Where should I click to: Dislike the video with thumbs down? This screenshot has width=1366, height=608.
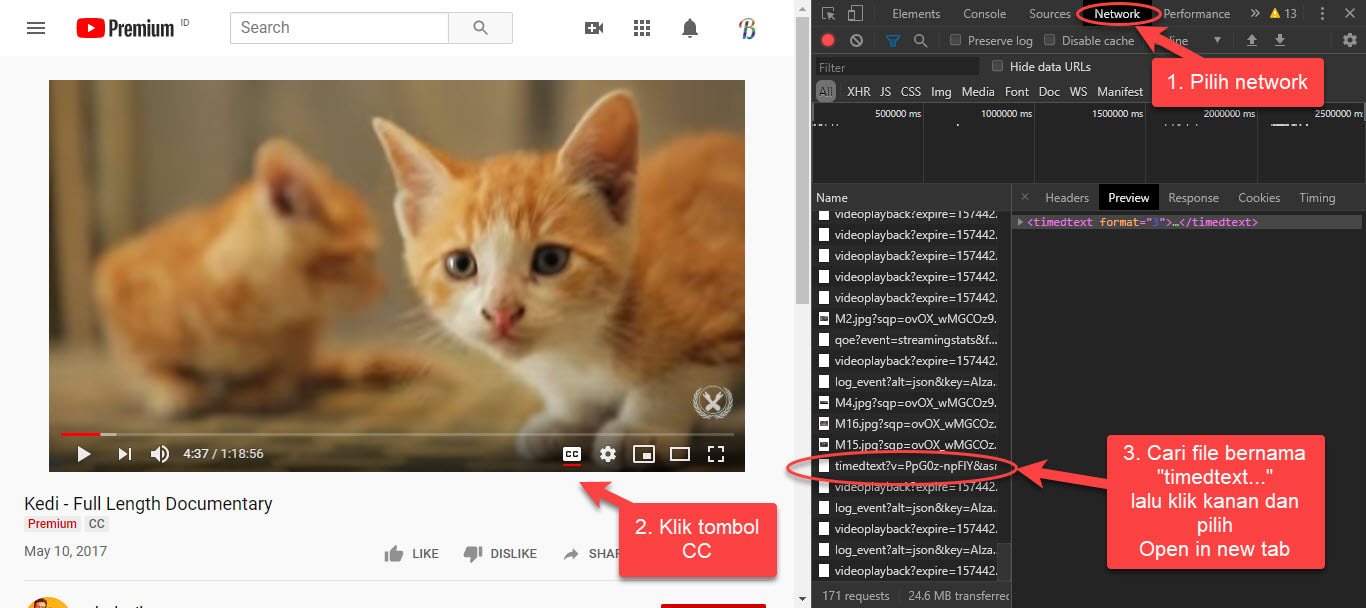coord(500,553)
